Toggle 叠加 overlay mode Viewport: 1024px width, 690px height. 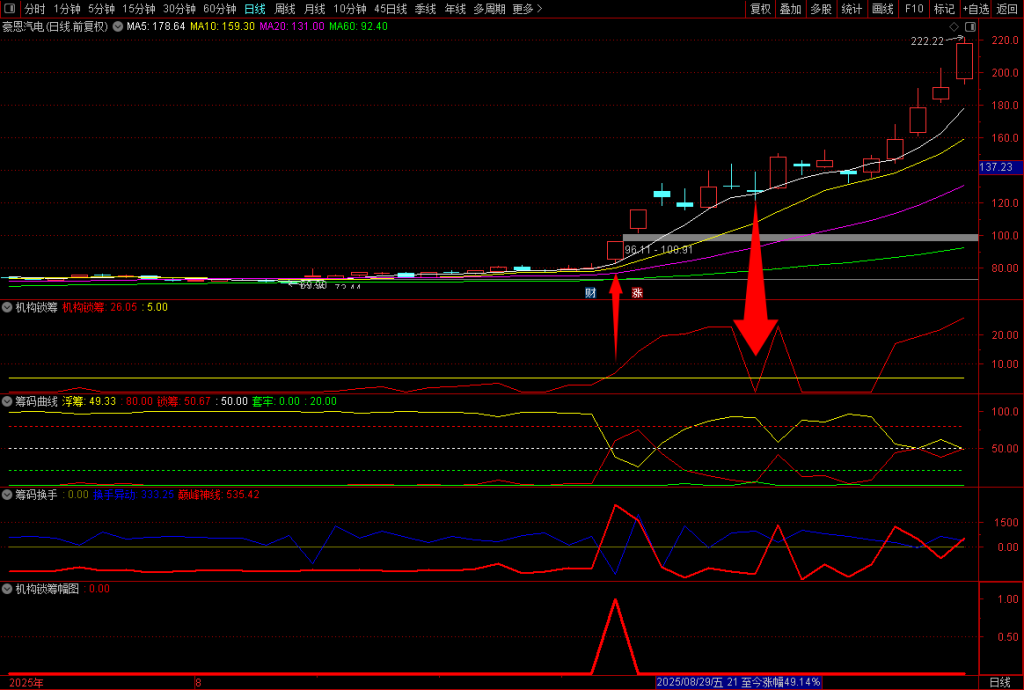pos(791,9)
